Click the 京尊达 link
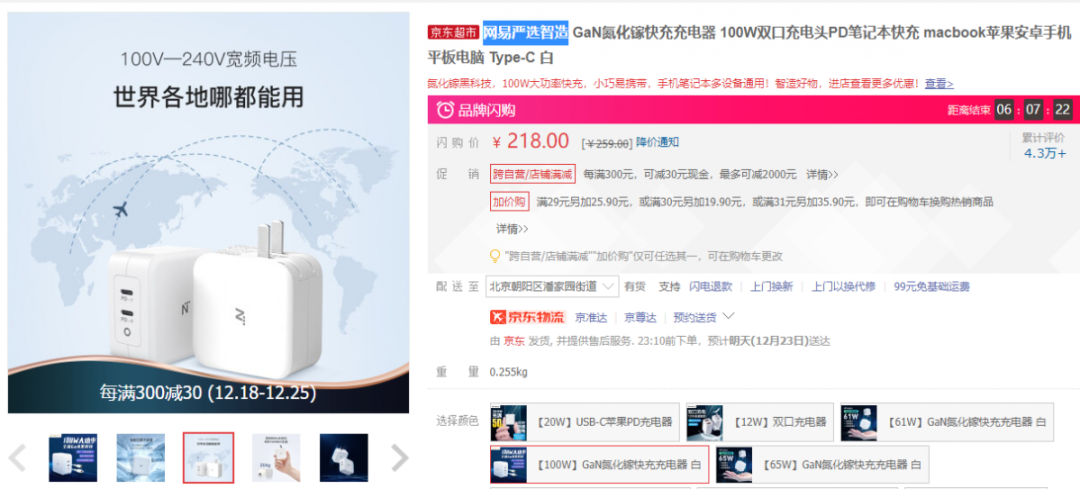The height and width of the screenshot is (489, 1080). coord(641,318)
